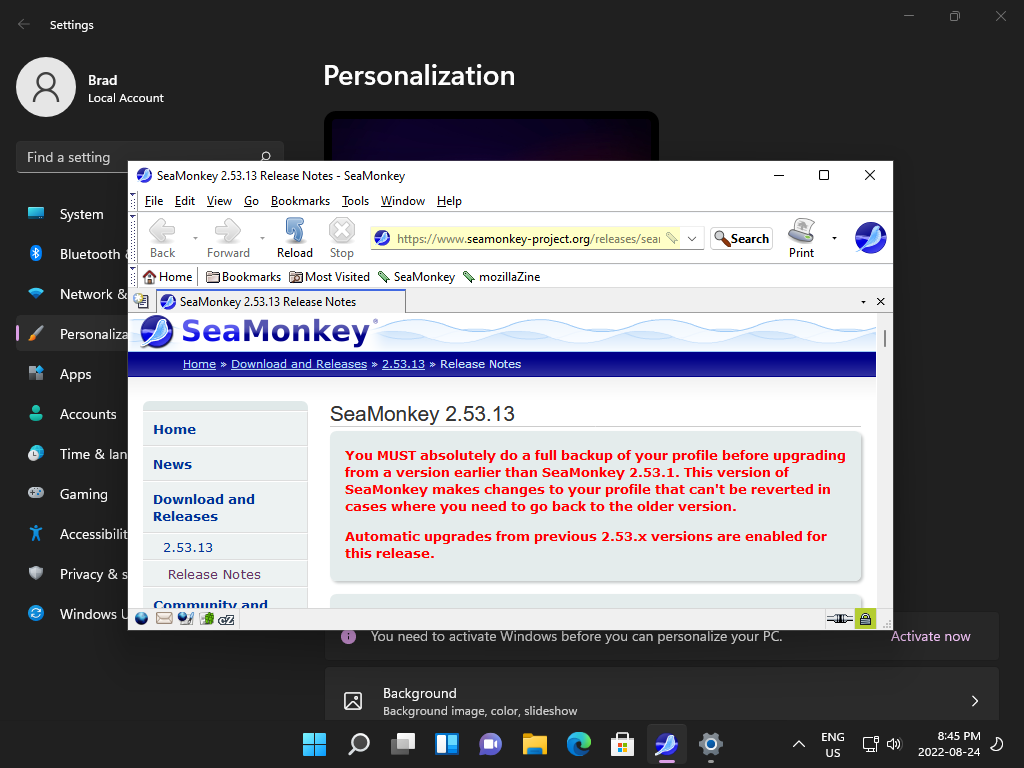Open the Print options dropdown arrow

point(834,238)
